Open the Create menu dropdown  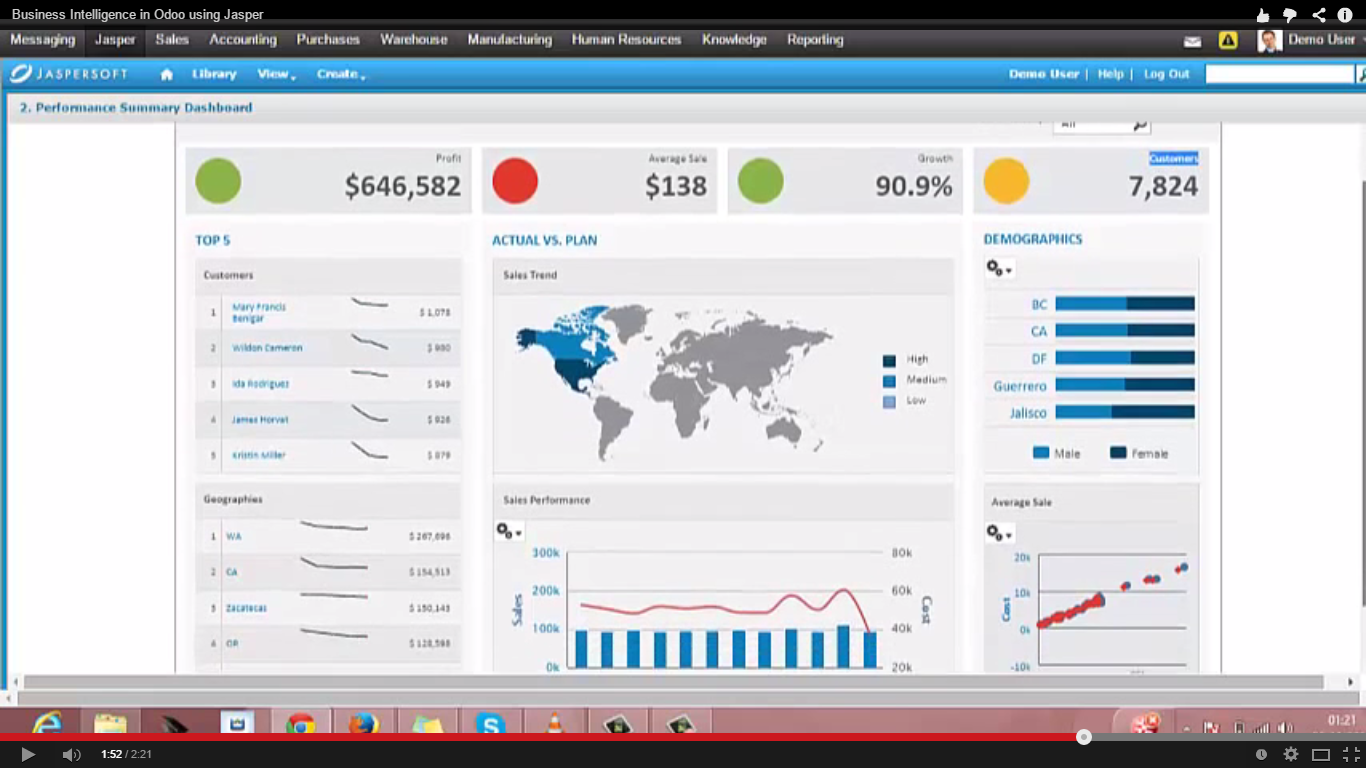[x=341, y=74]
